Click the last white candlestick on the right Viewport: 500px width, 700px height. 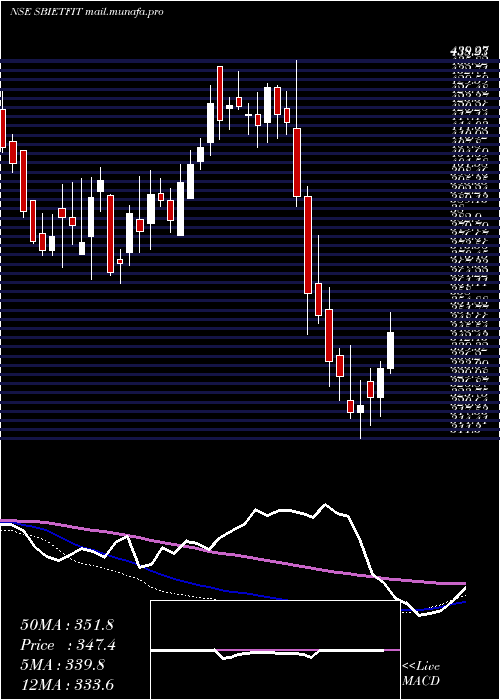391,350
